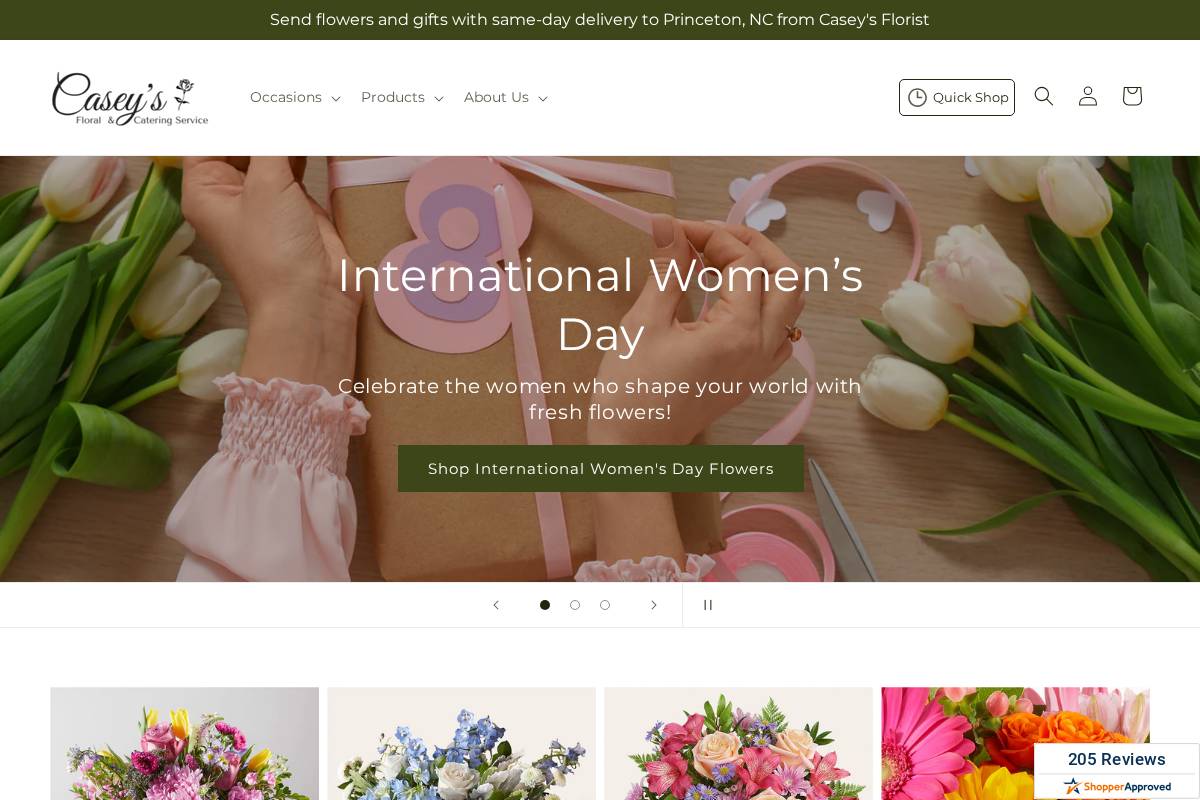1200x800 pixels.
Task: Open the account login page
Action: tap(1087, 96)
